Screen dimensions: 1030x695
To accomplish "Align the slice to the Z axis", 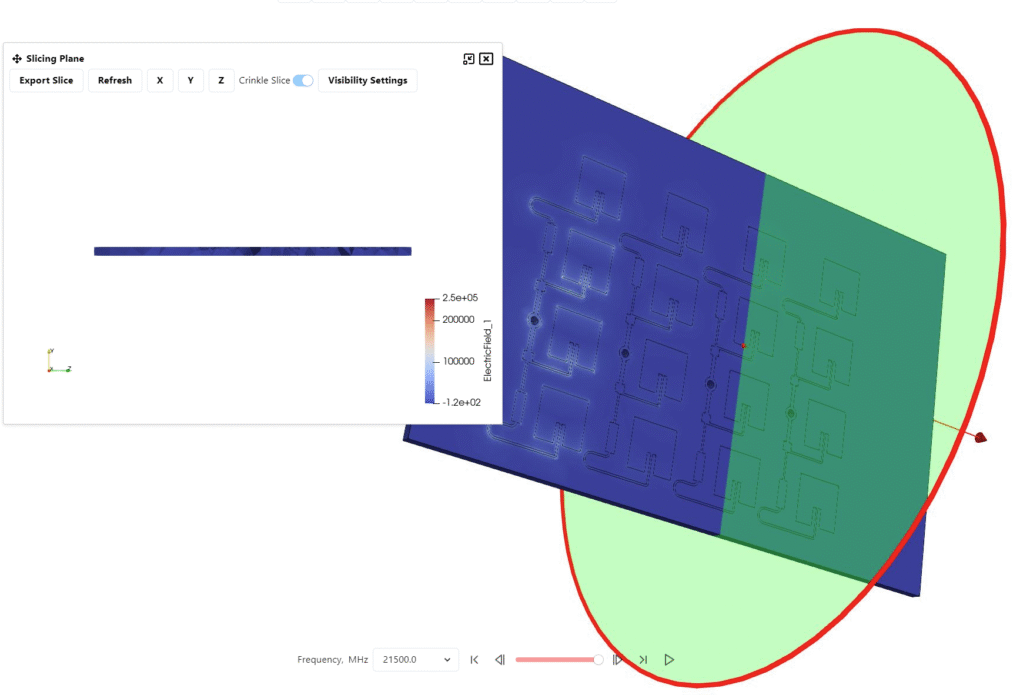I will click(x=221, y=81).
